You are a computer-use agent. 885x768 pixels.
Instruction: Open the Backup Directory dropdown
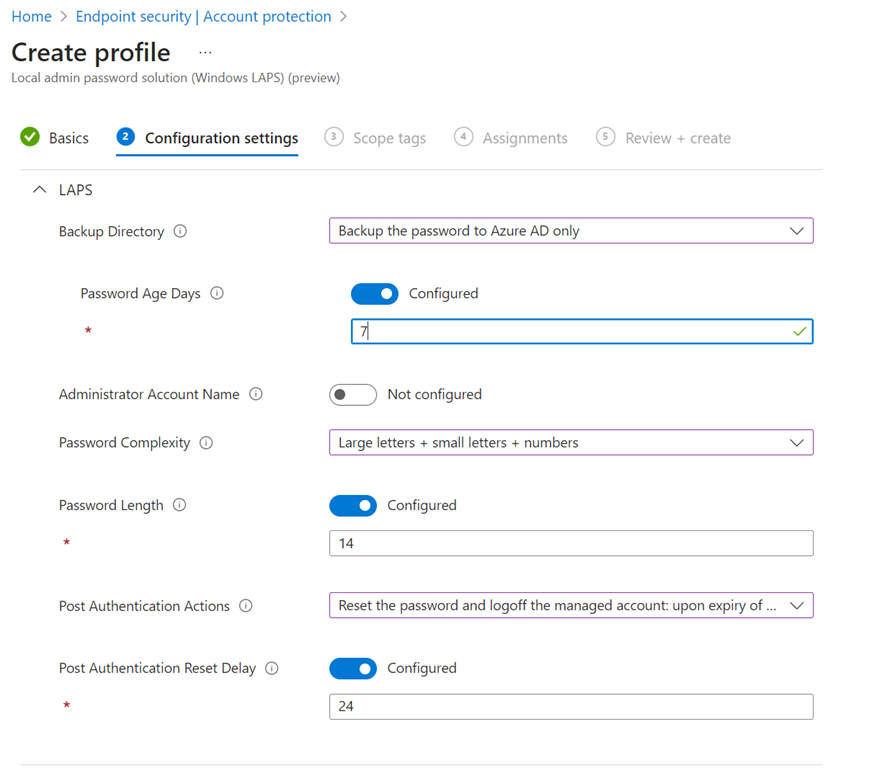(570, 231)
